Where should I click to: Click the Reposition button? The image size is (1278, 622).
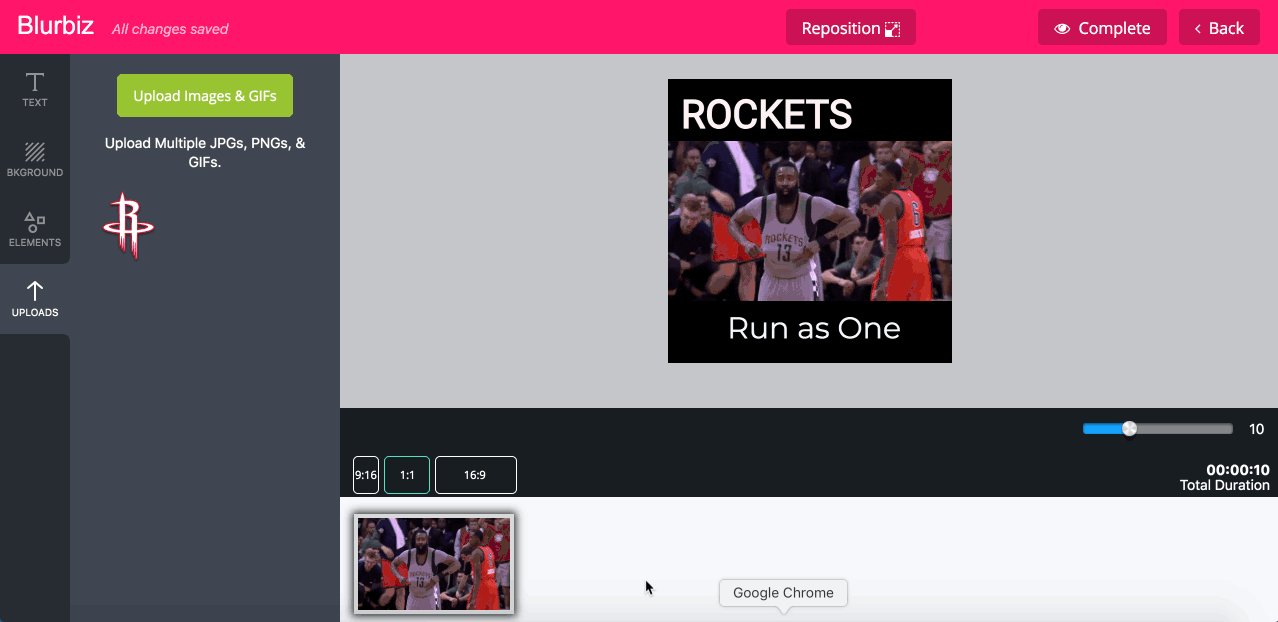[x=851, y=28]
